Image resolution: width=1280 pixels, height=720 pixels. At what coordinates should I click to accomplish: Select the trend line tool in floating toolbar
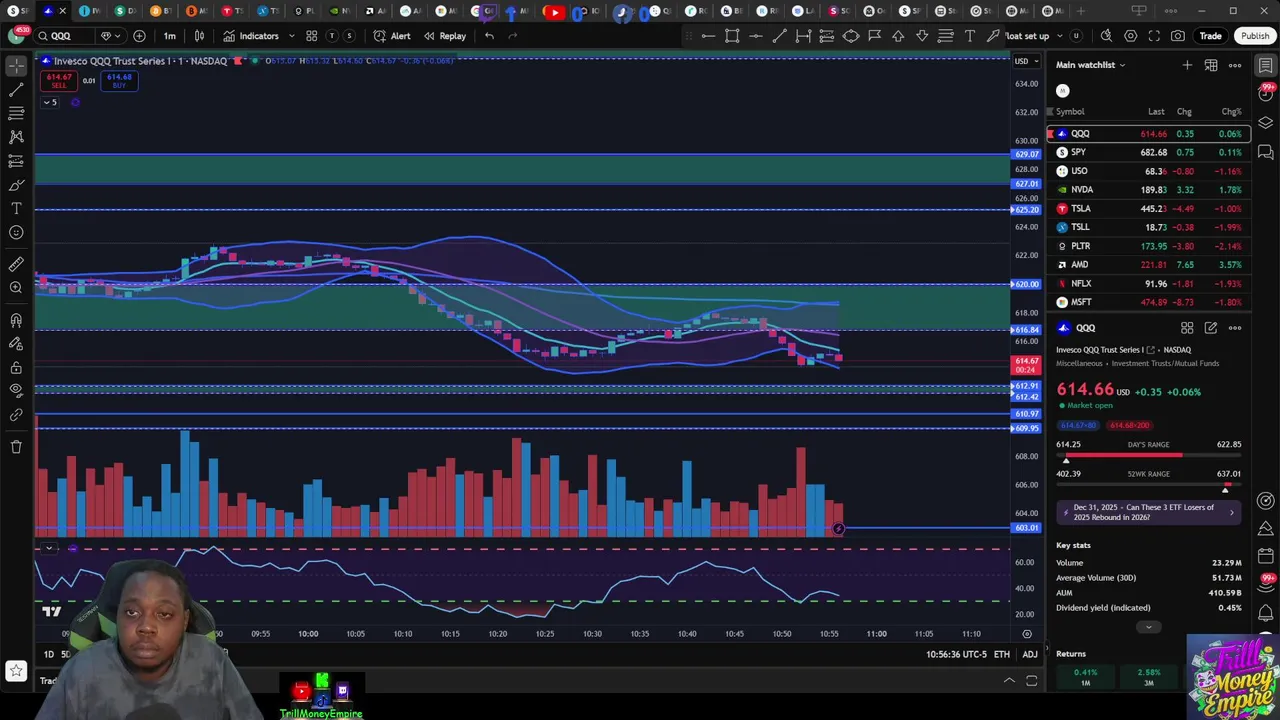(x=779, y=36)
